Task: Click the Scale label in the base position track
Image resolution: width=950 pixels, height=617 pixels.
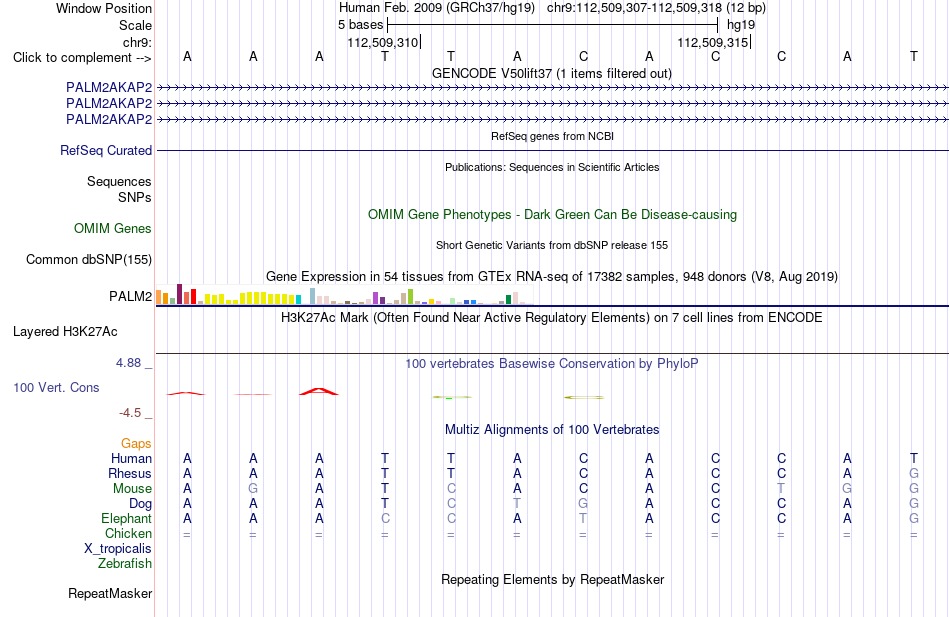Action: pos(135,25)
